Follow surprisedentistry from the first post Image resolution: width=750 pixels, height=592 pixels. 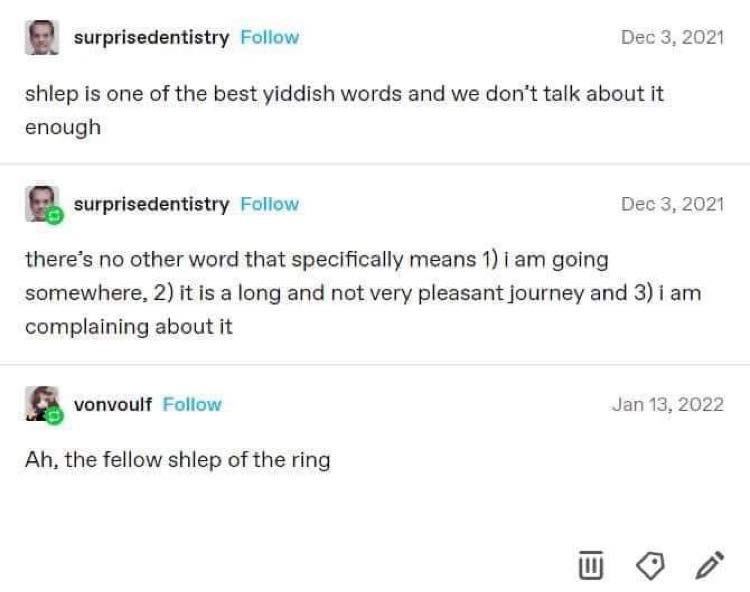pos(269,37)
